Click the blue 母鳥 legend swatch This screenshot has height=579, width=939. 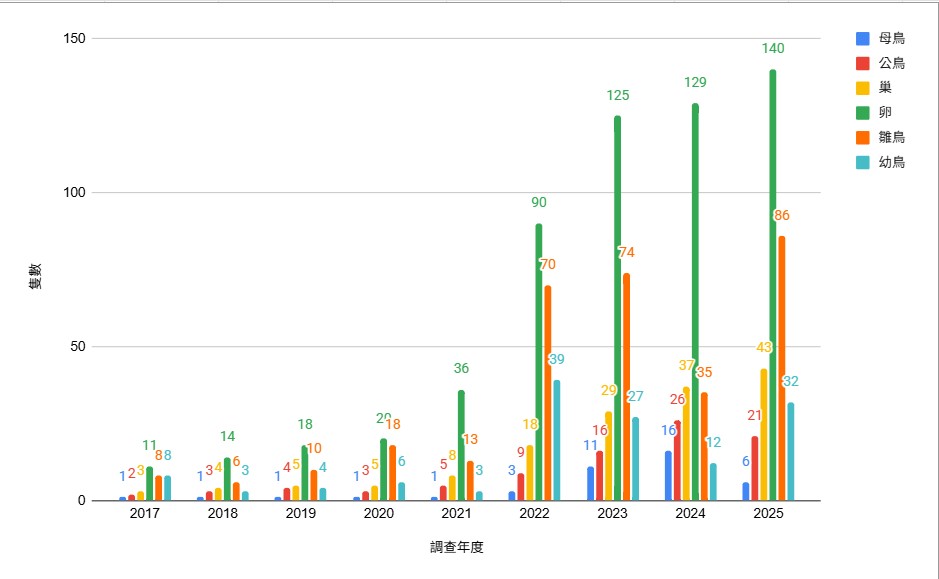pyautogui.click(x=862, y=39)
